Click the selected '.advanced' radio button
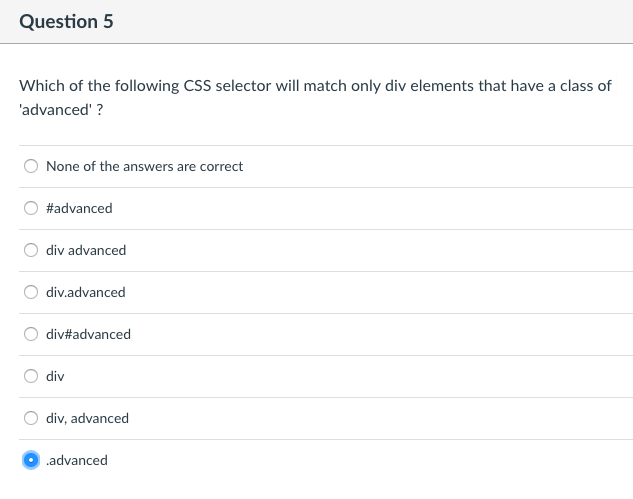The width and height of the screenshot is (633, 499). (32, 460)
